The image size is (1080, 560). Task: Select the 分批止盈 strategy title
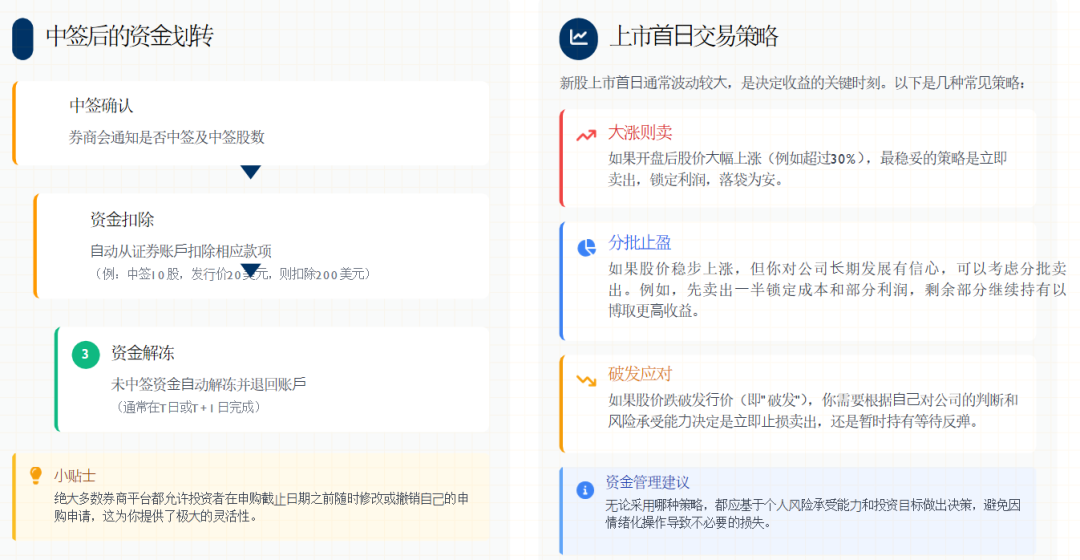639,242
